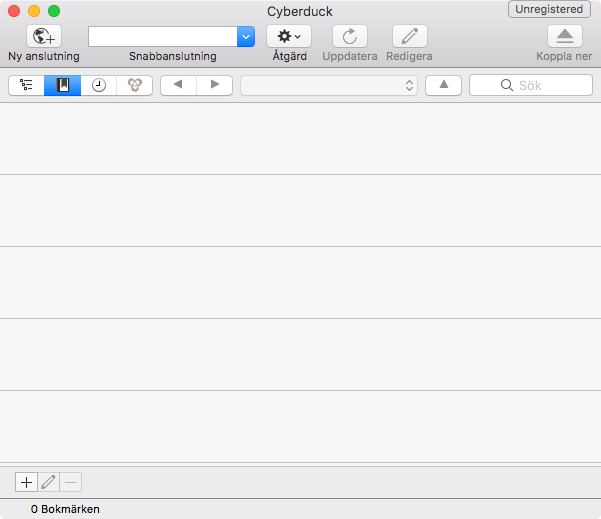This screenshot has width=601, height=519.
Task: Go forward with the right arrow button
Action: (x=215, y=85)
